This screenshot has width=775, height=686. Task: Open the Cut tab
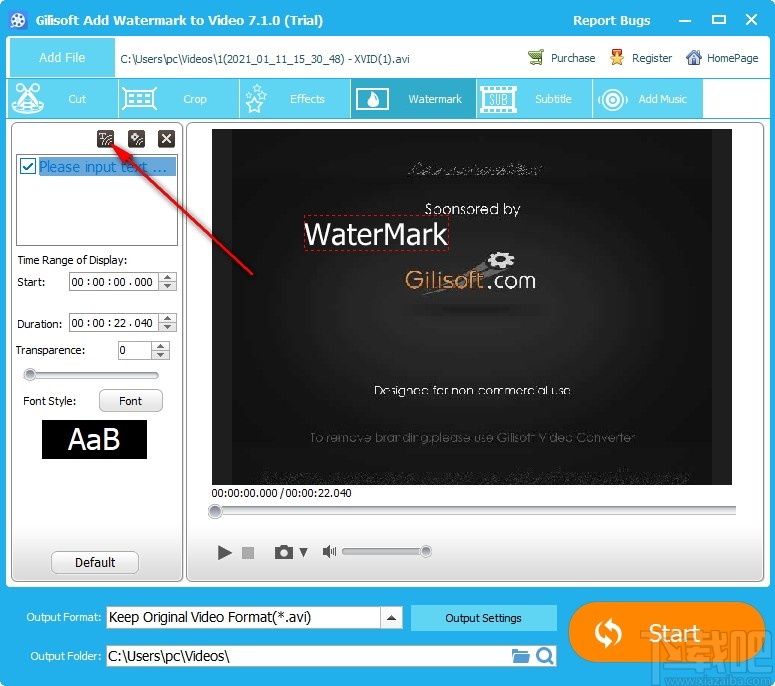63,98
